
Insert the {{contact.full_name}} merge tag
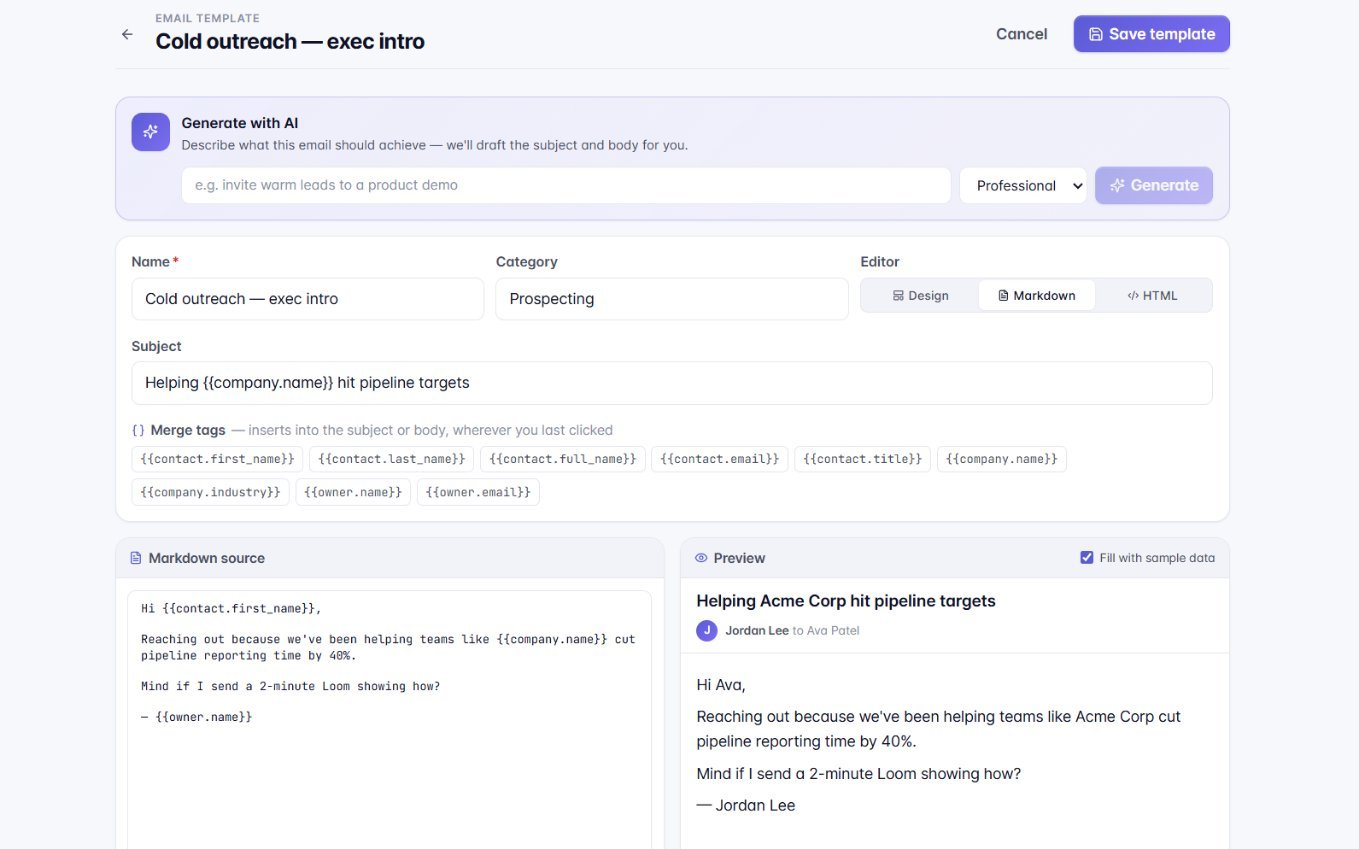pos(562,459)
